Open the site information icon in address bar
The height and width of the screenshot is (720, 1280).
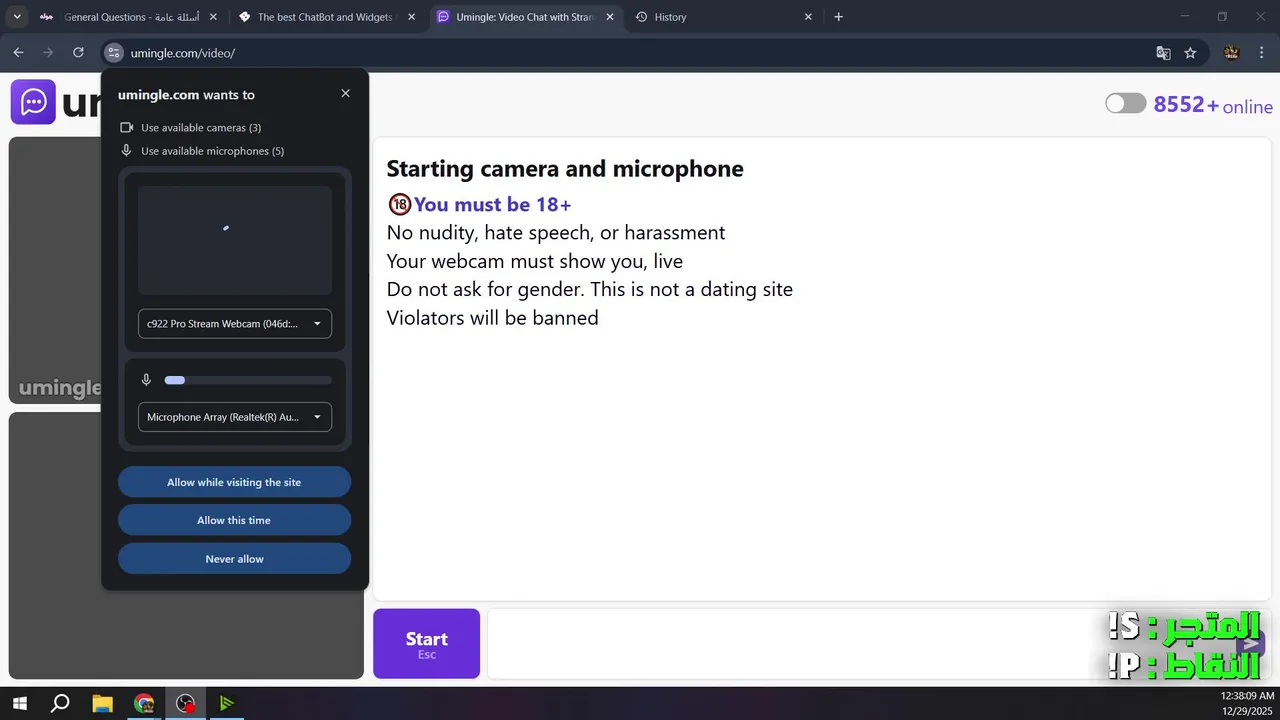click(x=113, y=53)
